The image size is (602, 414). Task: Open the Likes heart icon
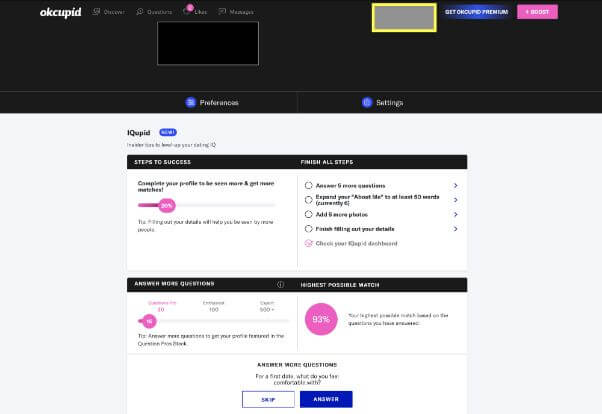(x=188, y=11)
